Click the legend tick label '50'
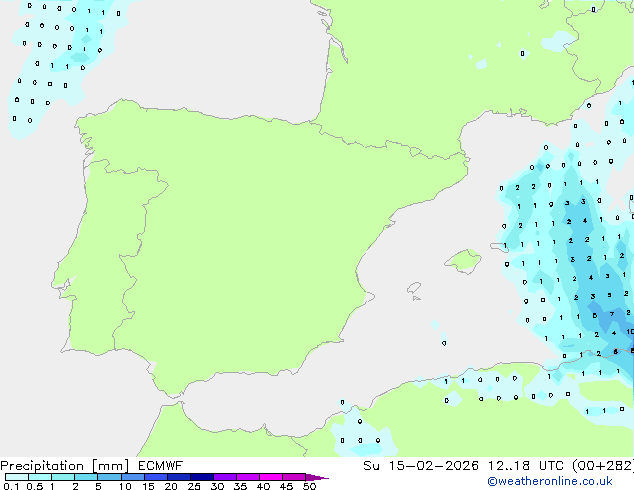634x490 pixels. click(x=309, y=486)
